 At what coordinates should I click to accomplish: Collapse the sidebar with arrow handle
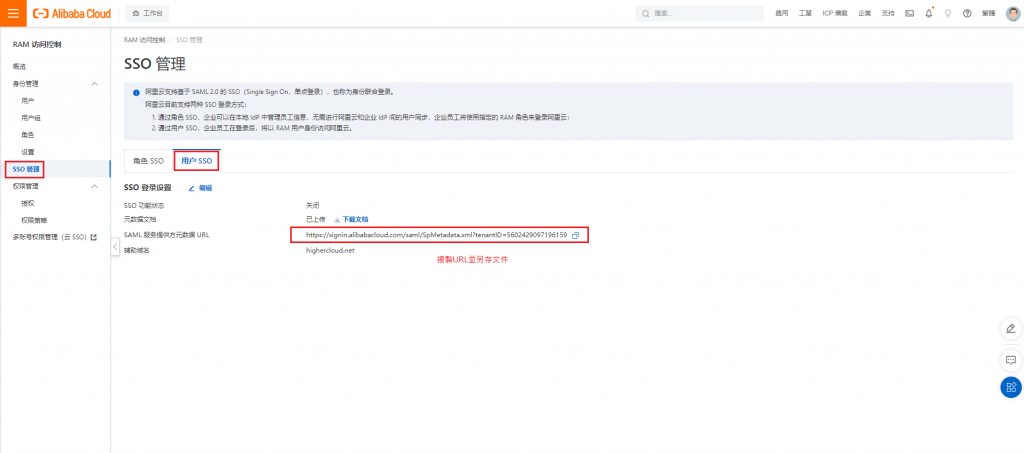coord(115,247)
